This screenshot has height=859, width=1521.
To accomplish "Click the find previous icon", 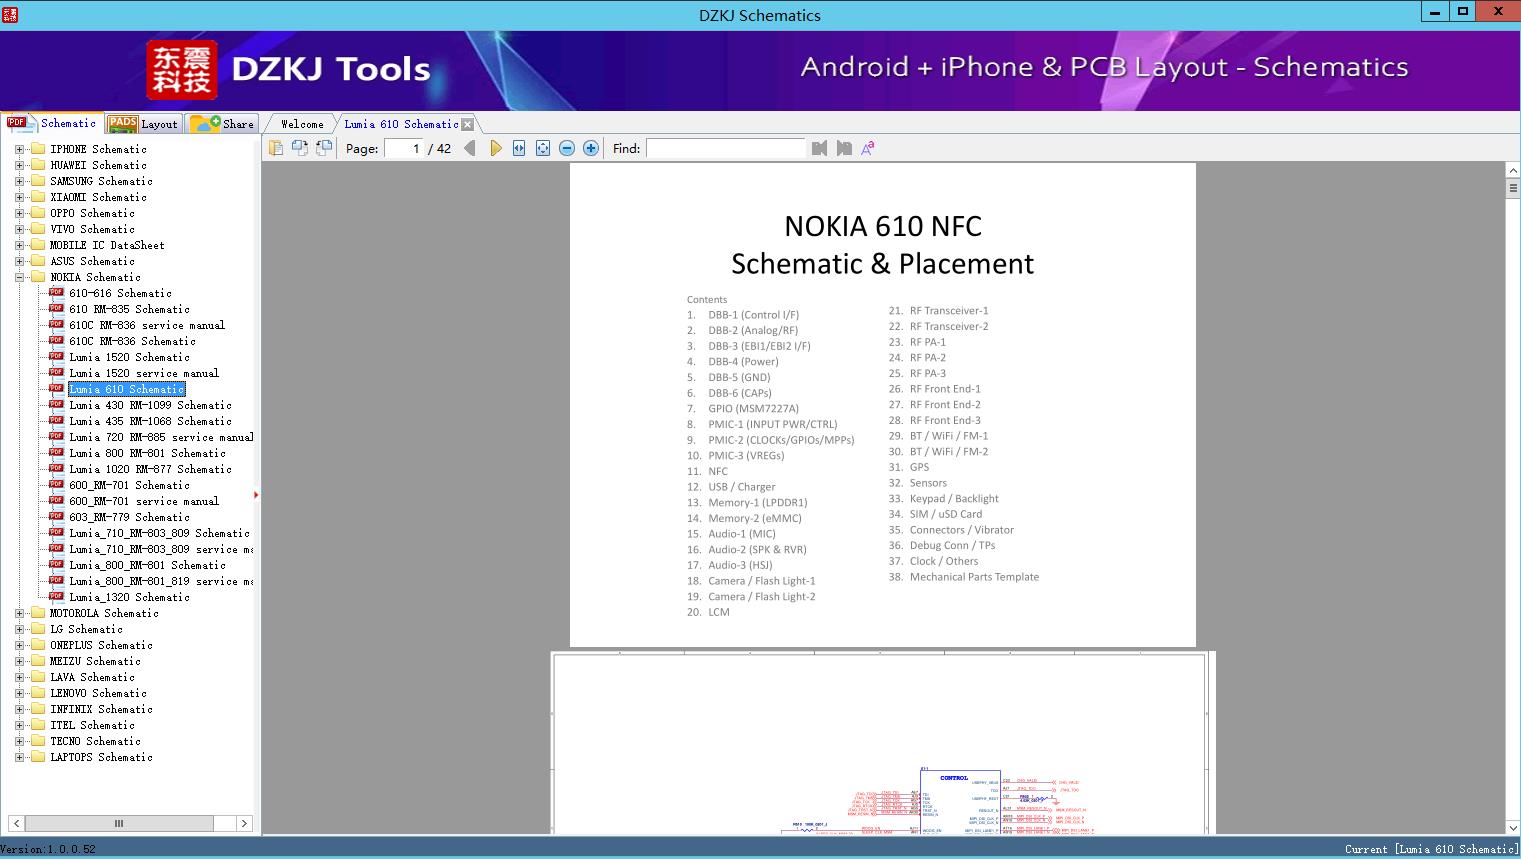I will point(820,148).
